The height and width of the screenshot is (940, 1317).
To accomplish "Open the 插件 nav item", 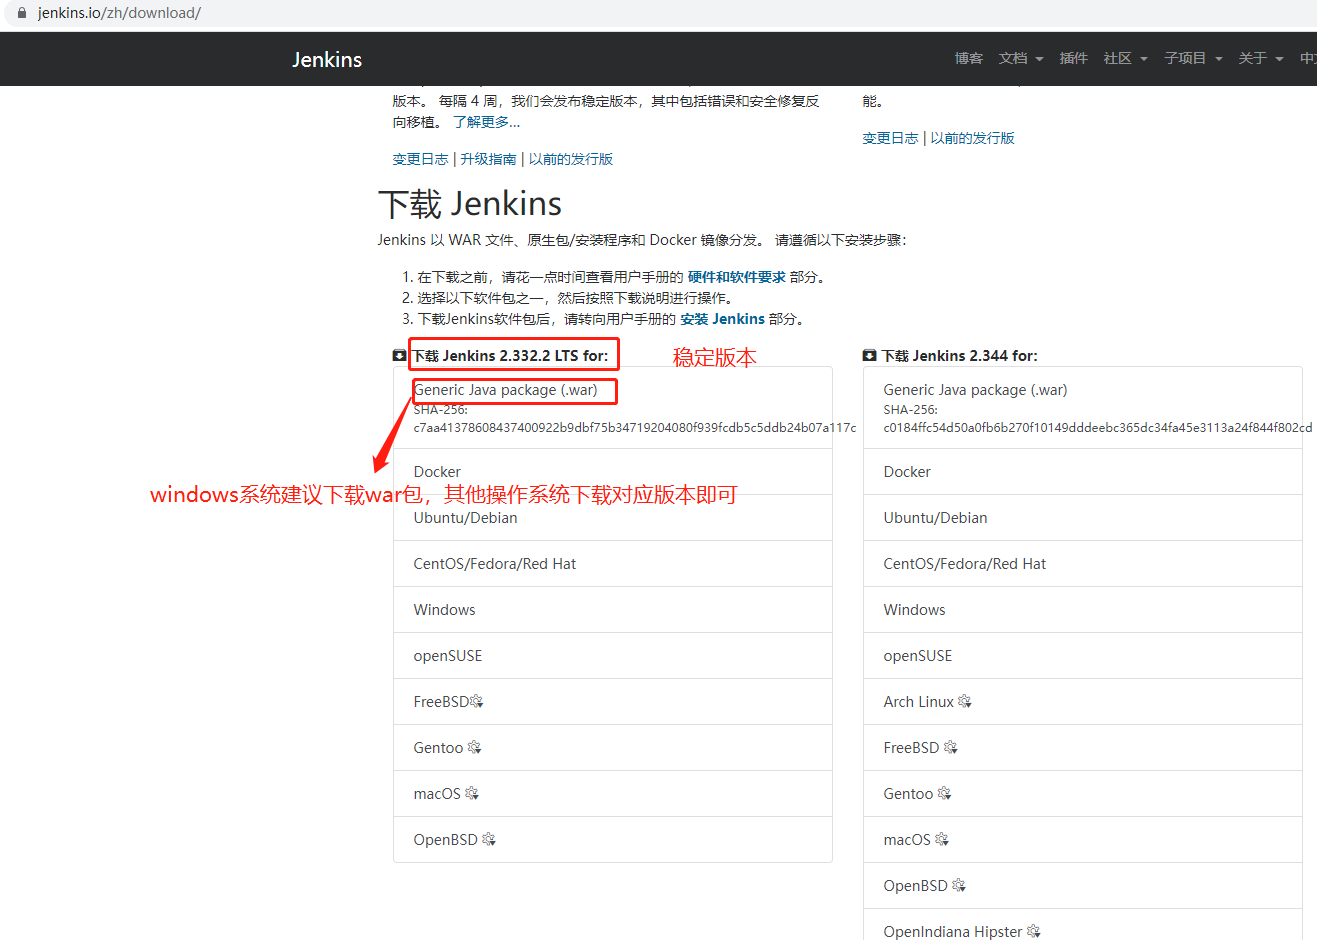I will 1074,59.
